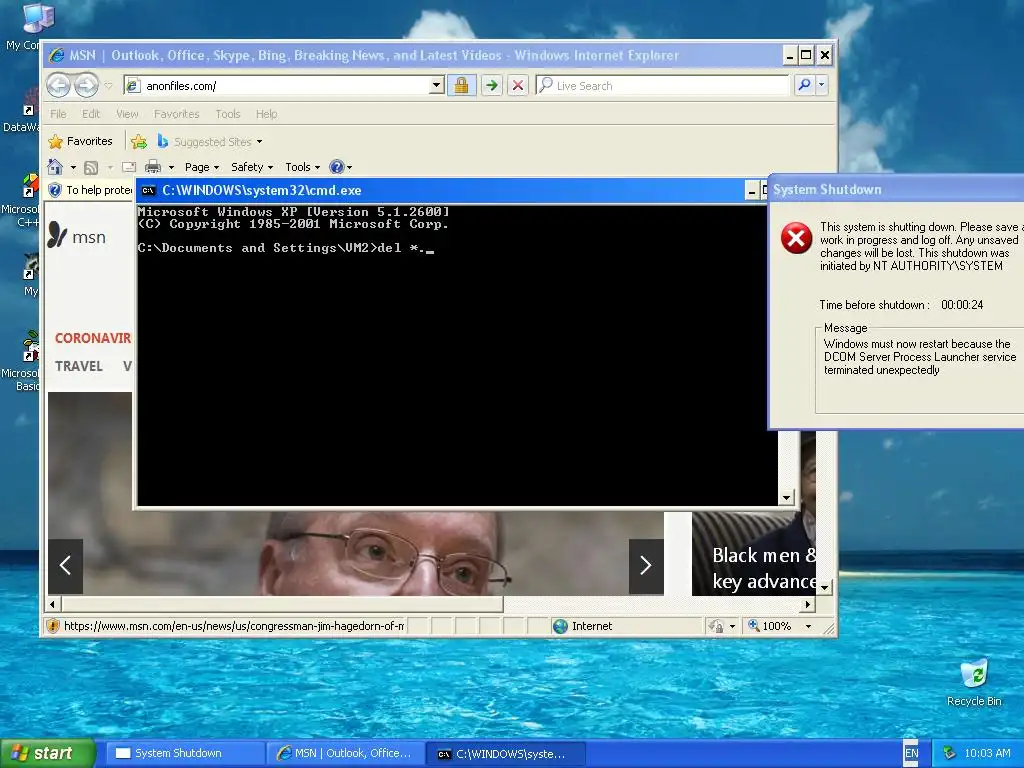Click the 10:03 AM taskbar clock
The height and width of the screenshot is (768, 1024).
pyautogui.click(x=987, y=753)
